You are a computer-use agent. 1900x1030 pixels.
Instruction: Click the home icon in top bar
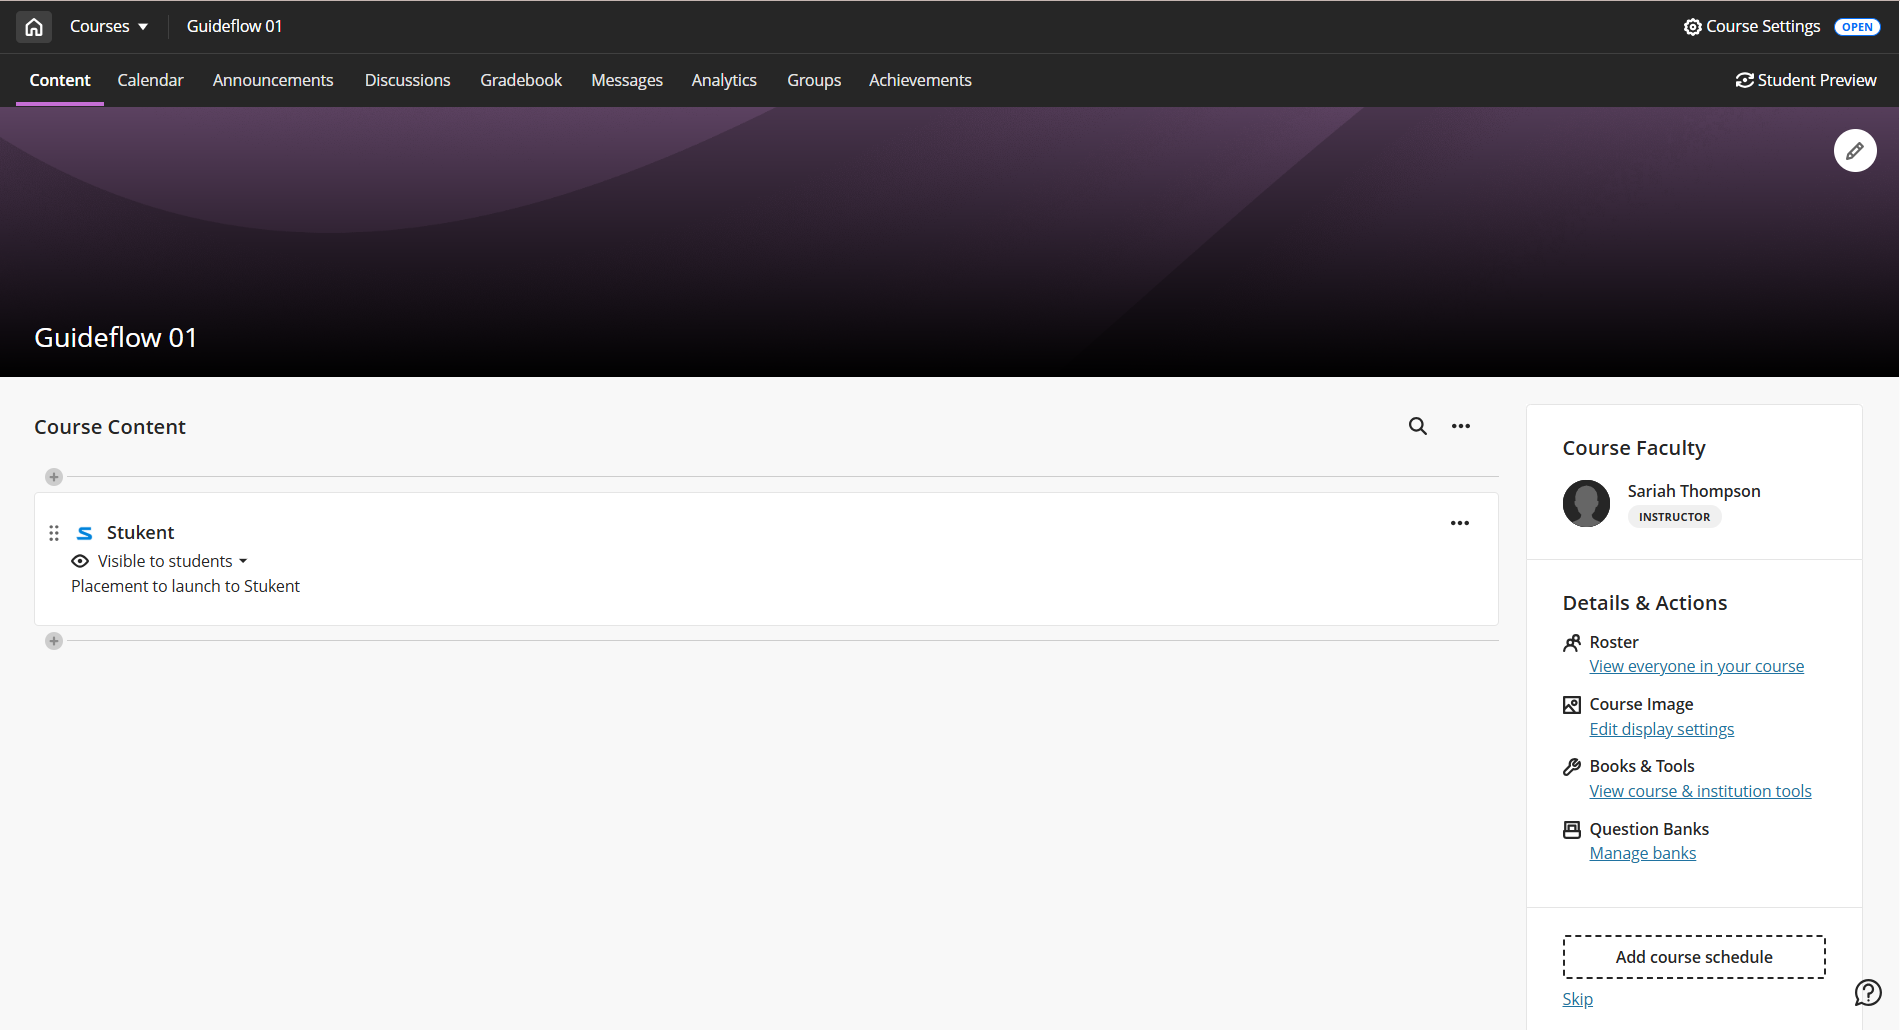(34, 27)
